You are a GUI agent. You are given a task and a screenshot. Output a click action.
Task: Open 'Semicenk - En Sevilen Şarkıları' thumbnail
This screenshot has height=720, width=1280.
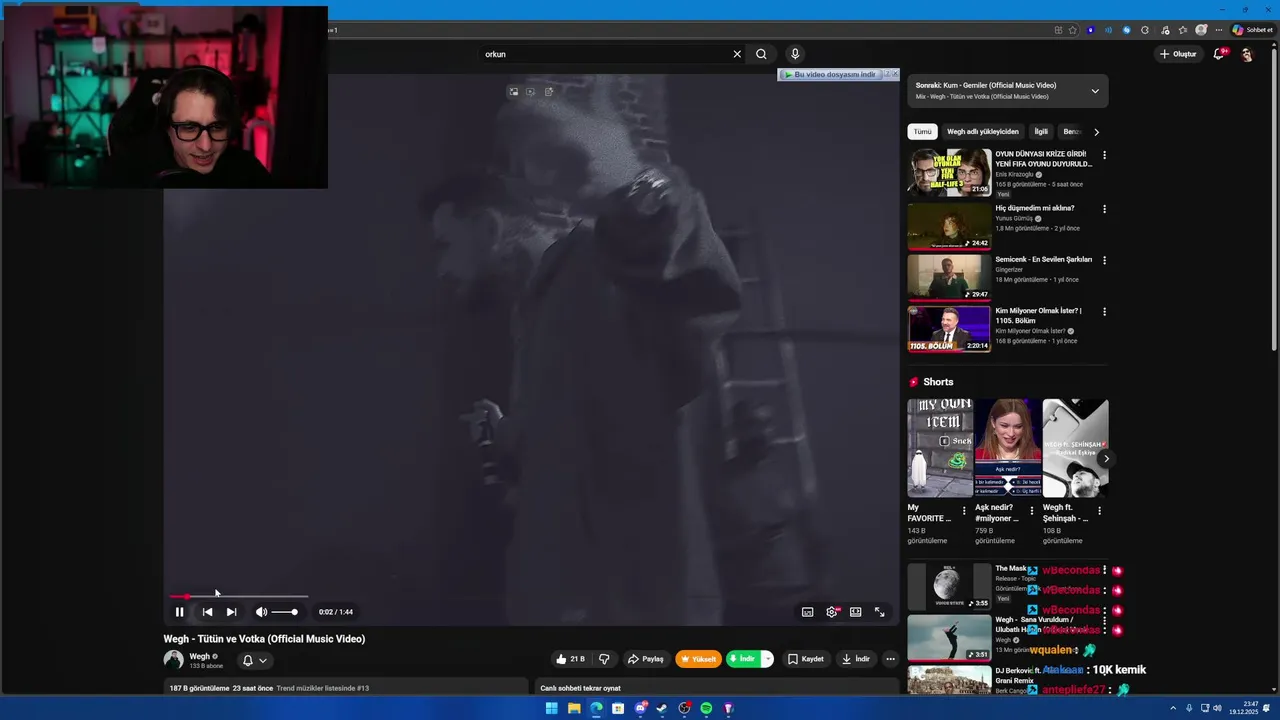tap(949, 277)
